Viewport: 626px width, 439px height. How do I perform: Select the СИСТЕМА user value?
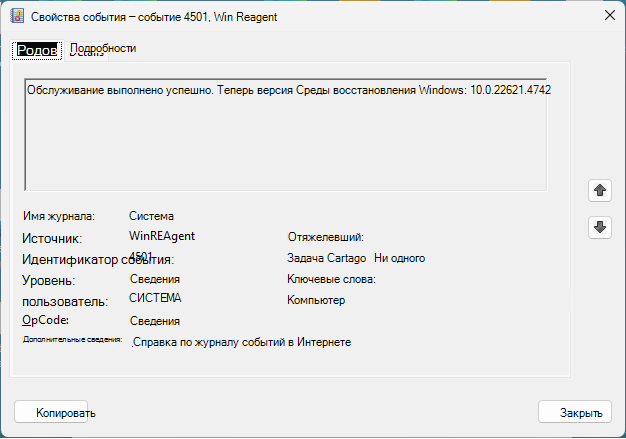[155, 298]
